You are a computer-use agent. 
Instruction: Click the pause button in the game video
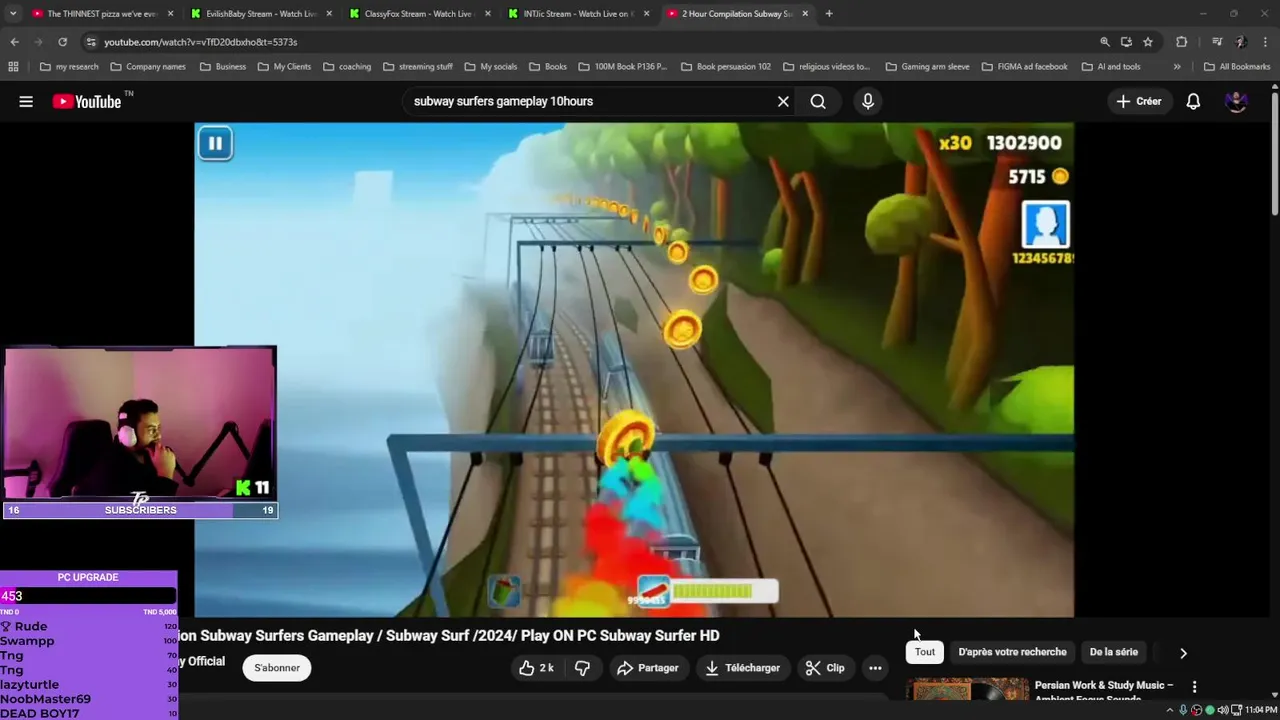click(215, 143)
